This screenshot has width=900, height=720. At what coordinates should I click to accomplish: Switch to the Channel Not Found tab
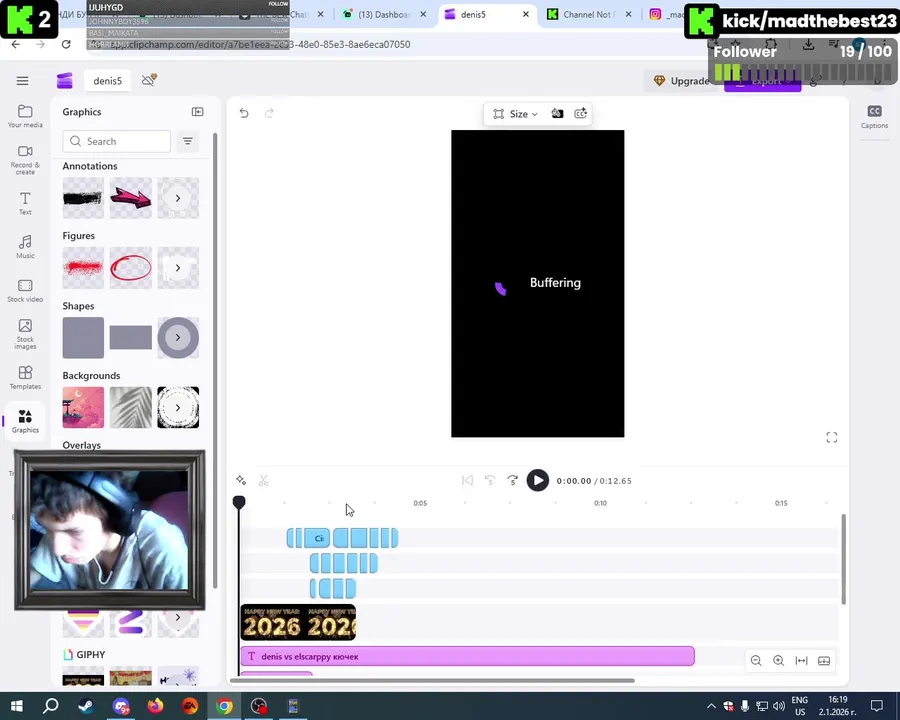(x=589, y=14)
